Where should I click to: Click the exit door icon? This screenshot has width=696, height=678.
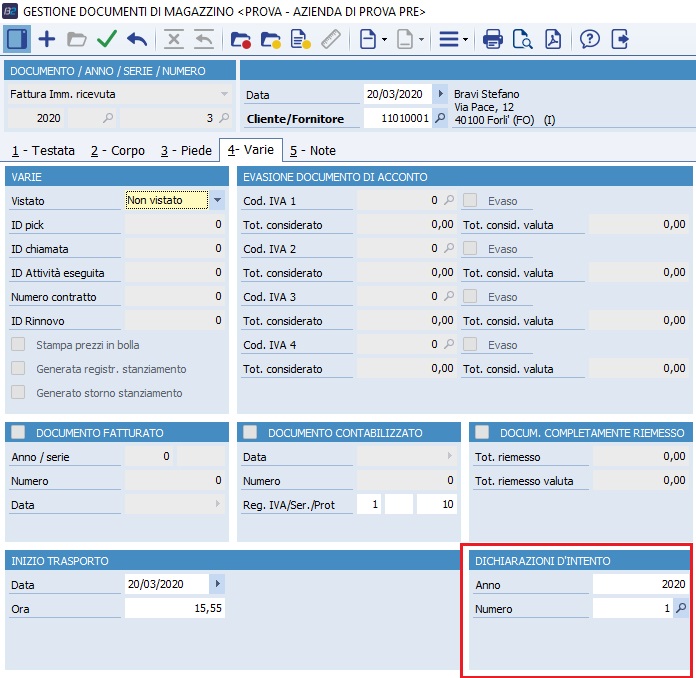(620, 39)
